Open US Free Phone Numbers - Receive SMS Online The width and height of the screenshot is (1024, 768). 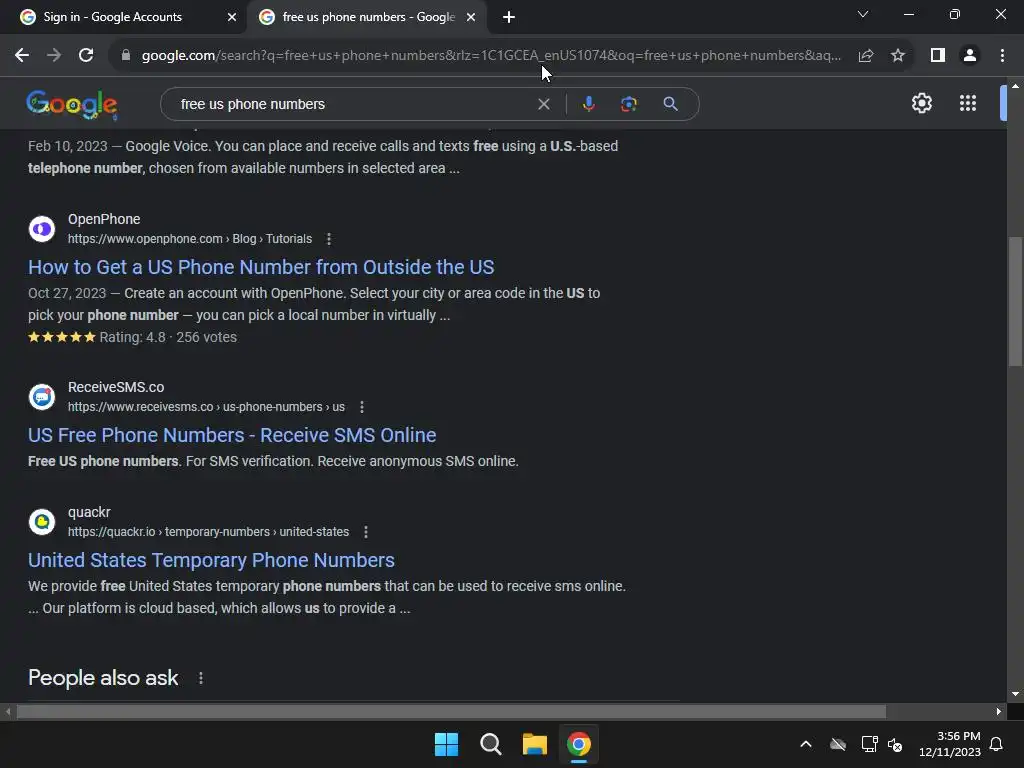[232, 435]
